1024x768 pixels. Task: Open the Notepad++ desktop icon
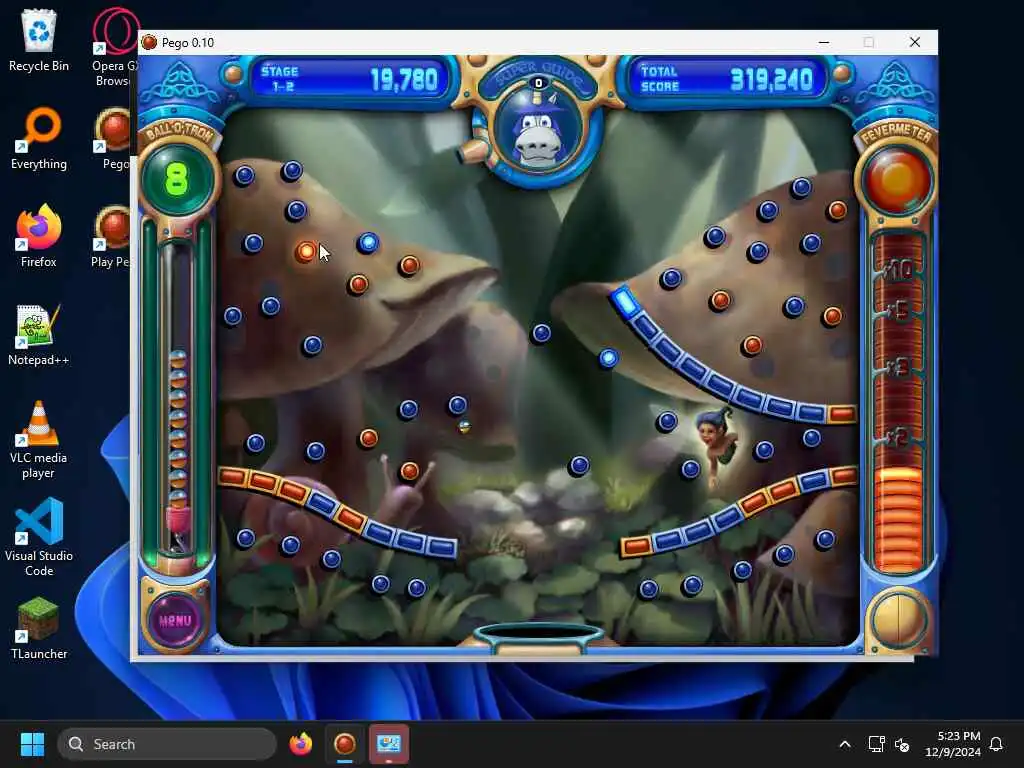pos(39,334)
